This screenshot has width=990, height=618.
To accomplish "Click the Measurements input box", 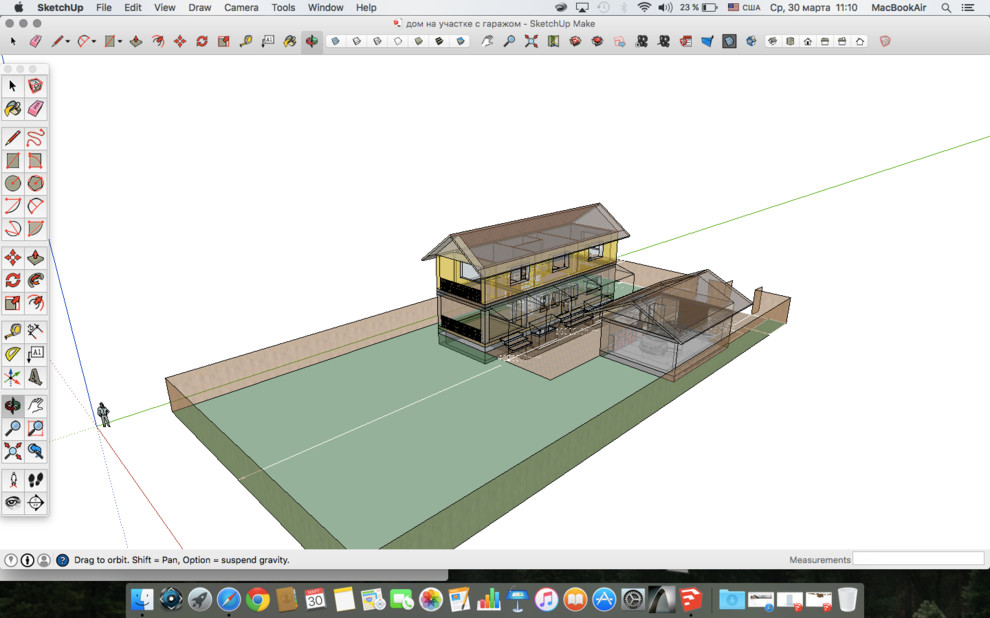I will pos(918,559).
